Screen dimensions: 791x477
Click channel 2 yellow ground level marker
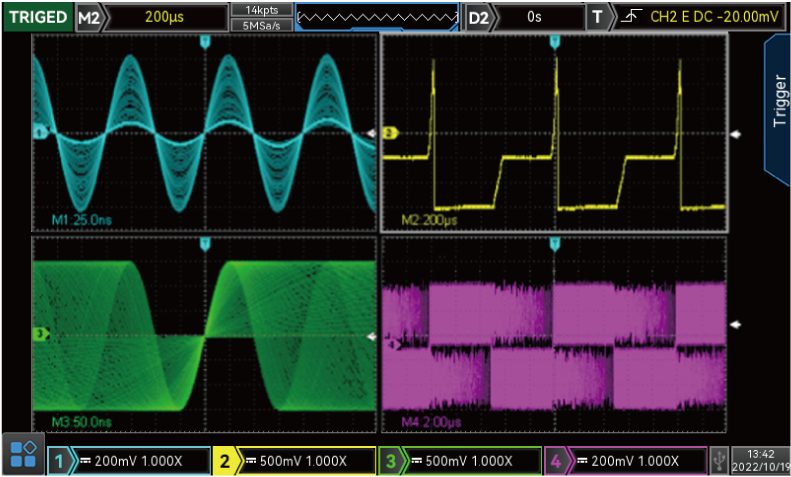pyautogui.click(x=390, y=132)
